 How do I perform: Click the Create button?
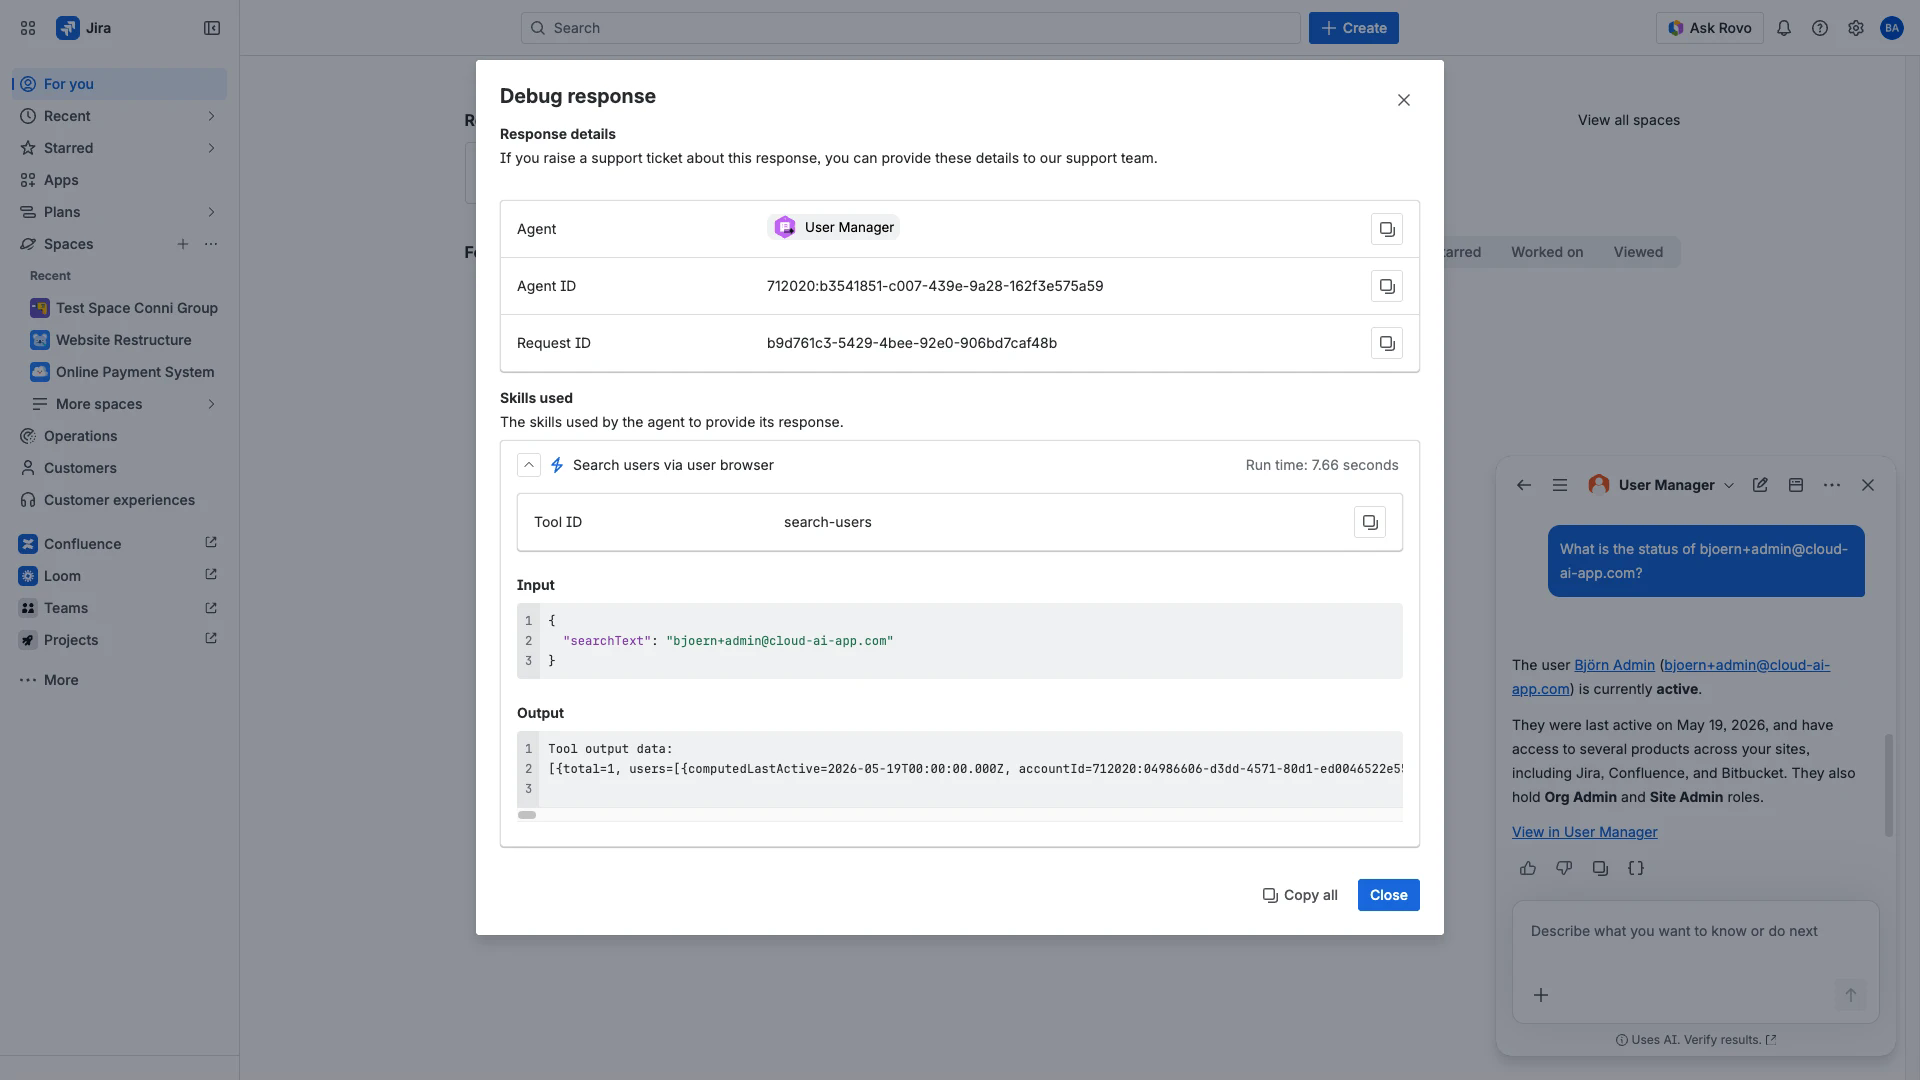pyautogui.click(x=1354, y=28)
